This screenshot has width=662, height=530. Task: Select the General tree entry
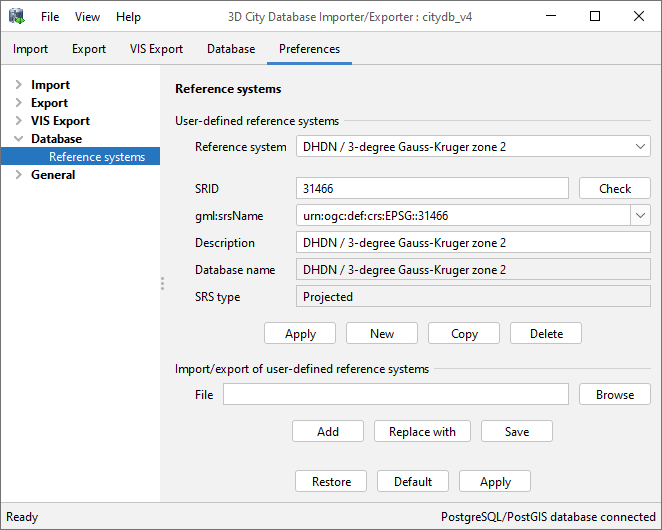coord(53,174)
